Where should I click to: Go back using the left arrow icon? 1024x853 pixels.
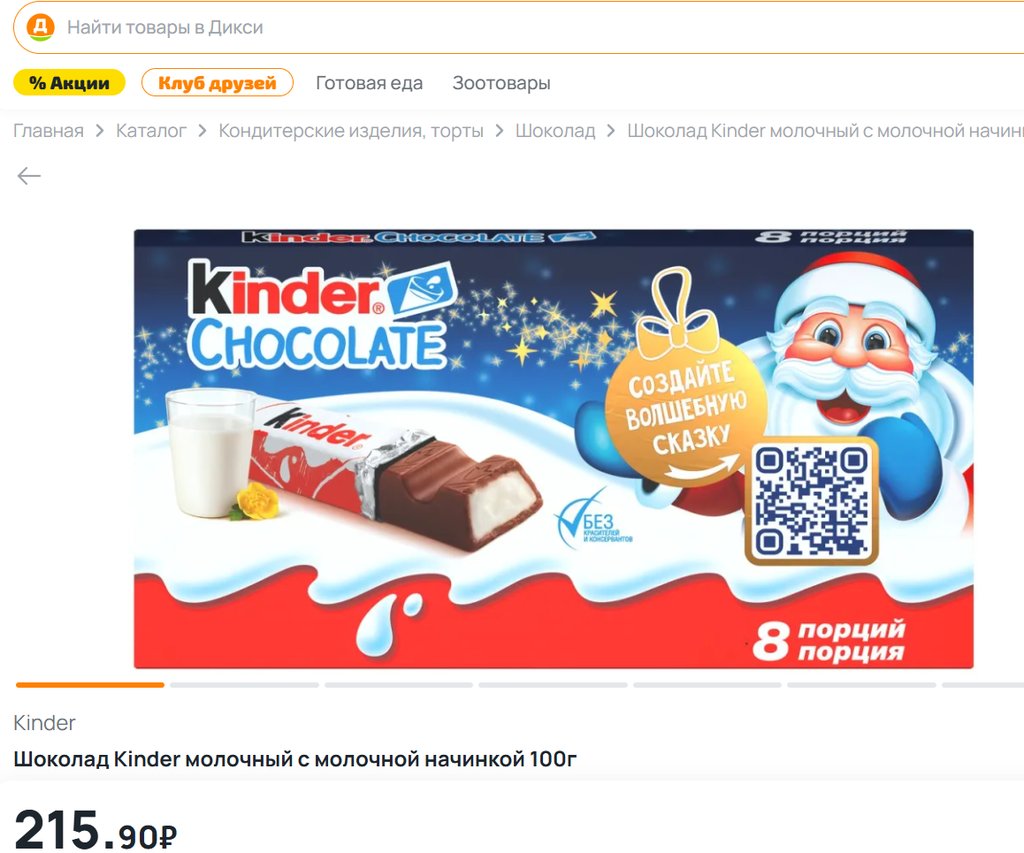click(x=29, y=176)
